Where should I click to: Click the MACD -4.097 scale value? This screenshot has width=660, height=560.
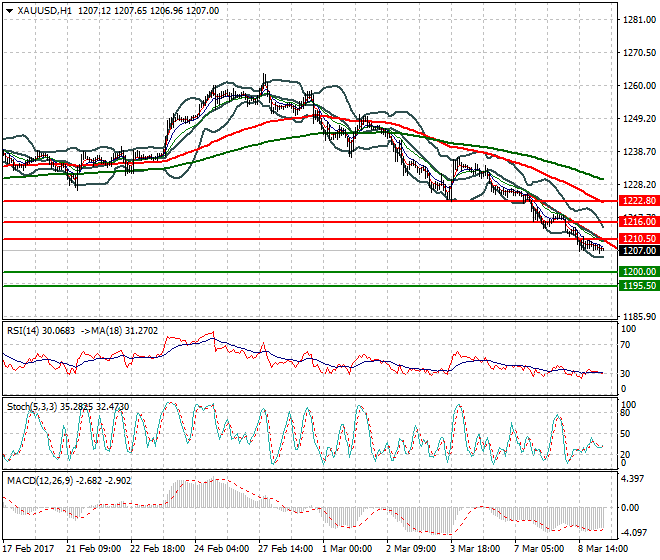click(x=634, y=533)
